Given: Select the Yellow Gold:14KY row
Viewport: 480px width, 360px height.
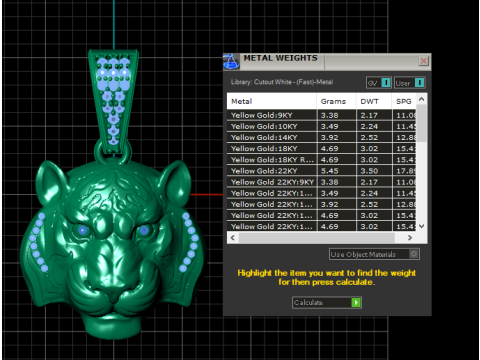Looking at the screenshot, I should pyautogui.click(x=321, y=137).
